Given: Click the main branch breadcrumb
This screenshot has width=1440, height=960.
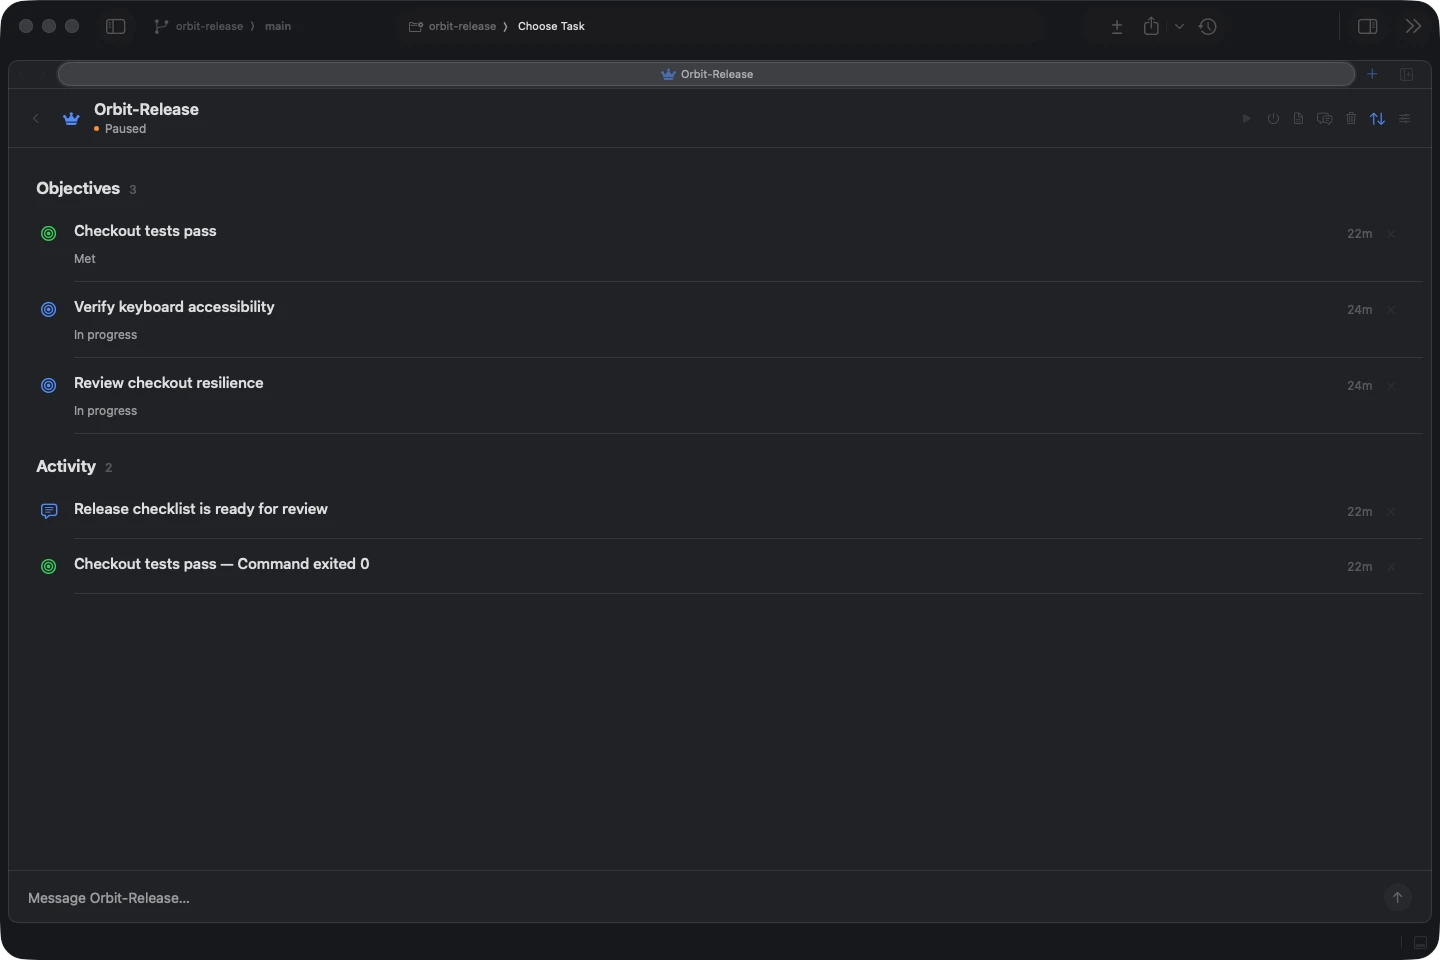Looking at the screenshot, I should point(278,27).
